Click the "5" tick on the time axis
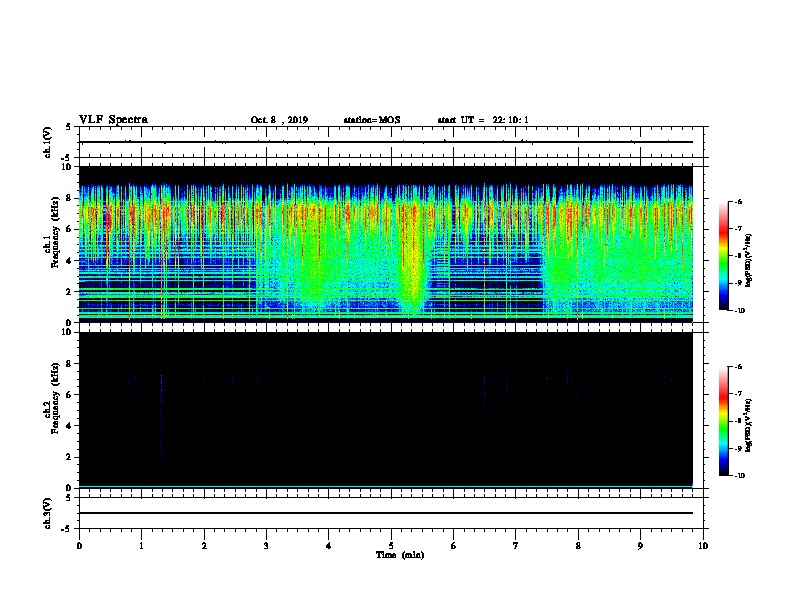 (391, 546)
